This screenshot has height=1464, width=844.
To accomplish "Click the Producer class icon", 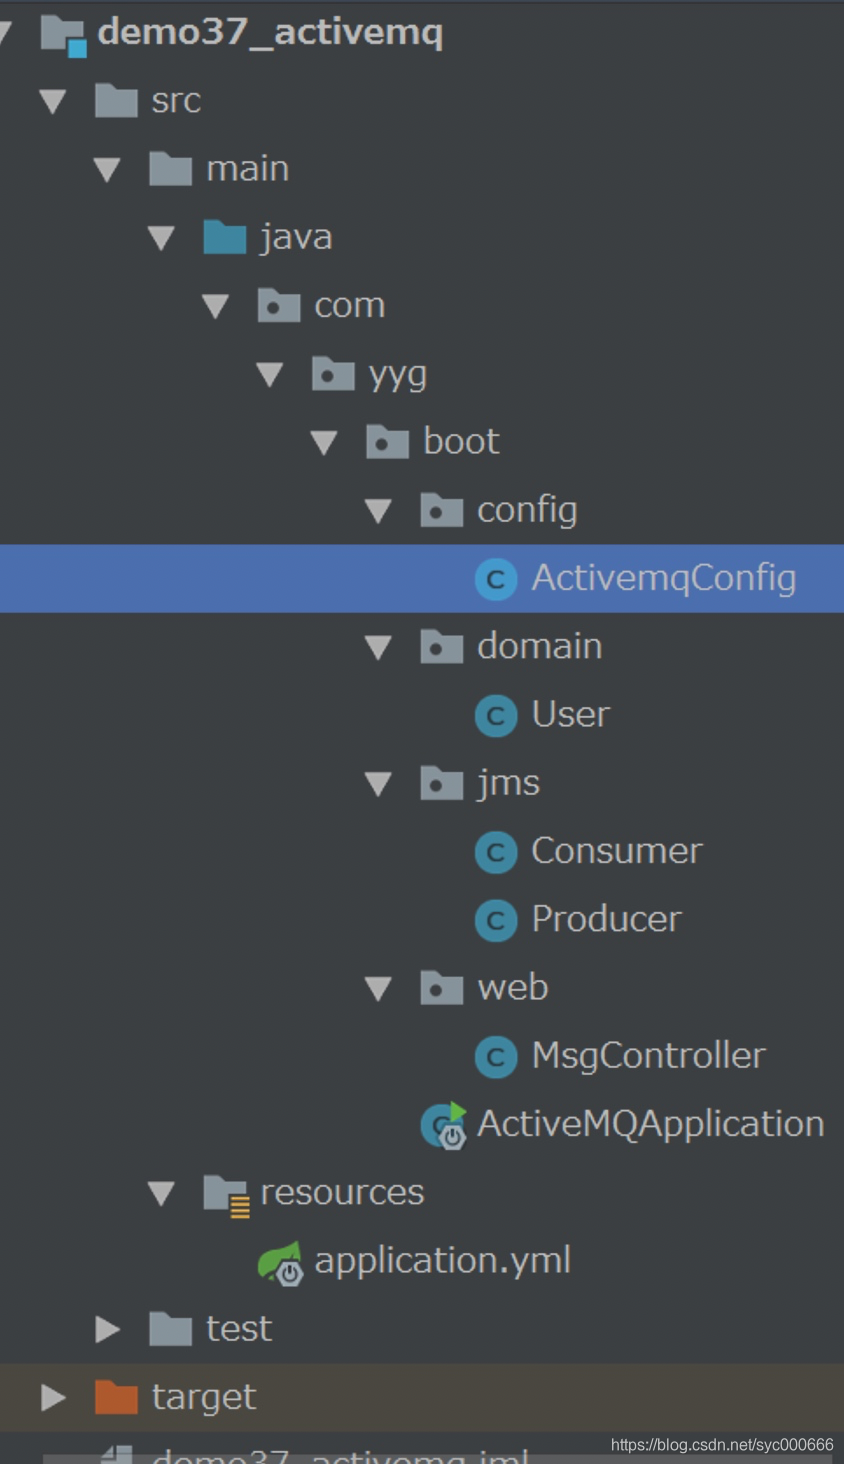I will coord(496,919).
